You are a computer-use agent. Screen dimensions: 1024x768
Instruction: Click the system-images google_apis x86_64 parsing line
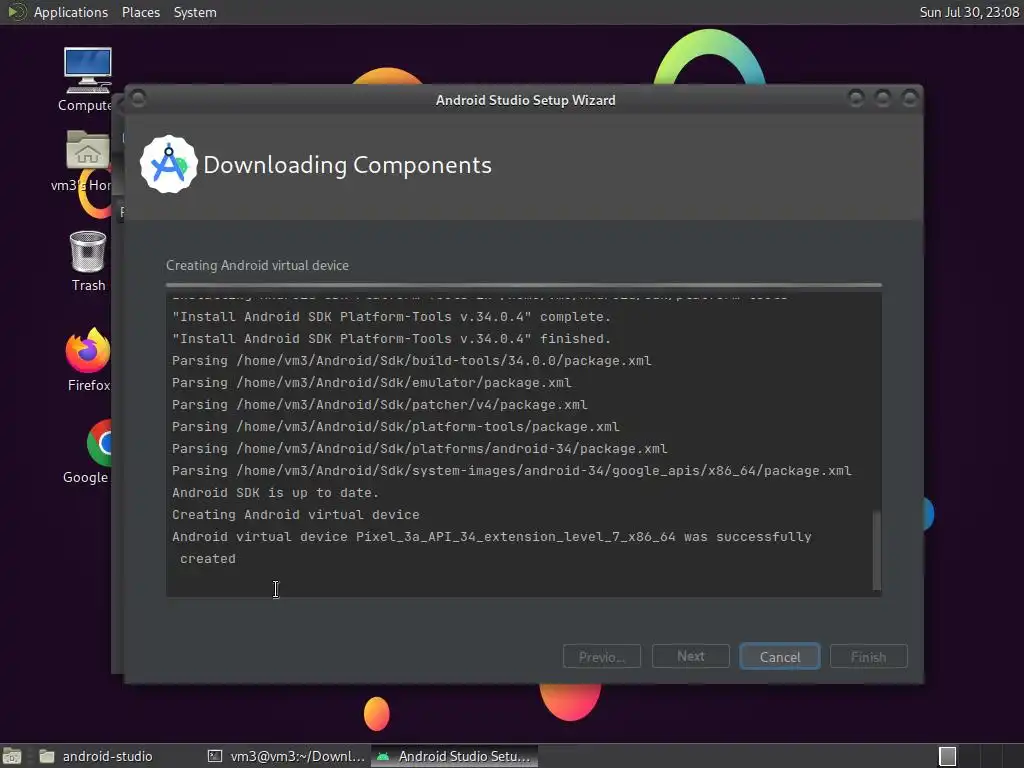(511, 471)
